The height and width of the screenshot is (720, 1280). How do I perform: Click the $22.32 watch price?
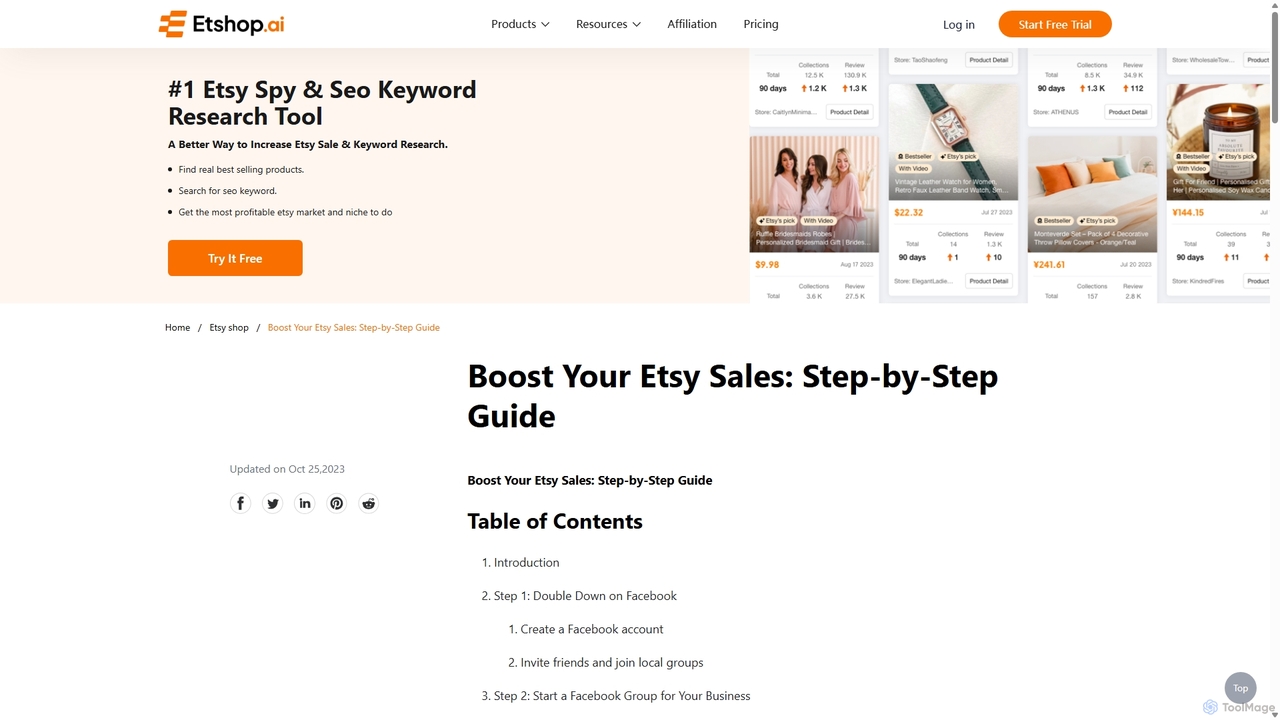click(x=909, y=212)
